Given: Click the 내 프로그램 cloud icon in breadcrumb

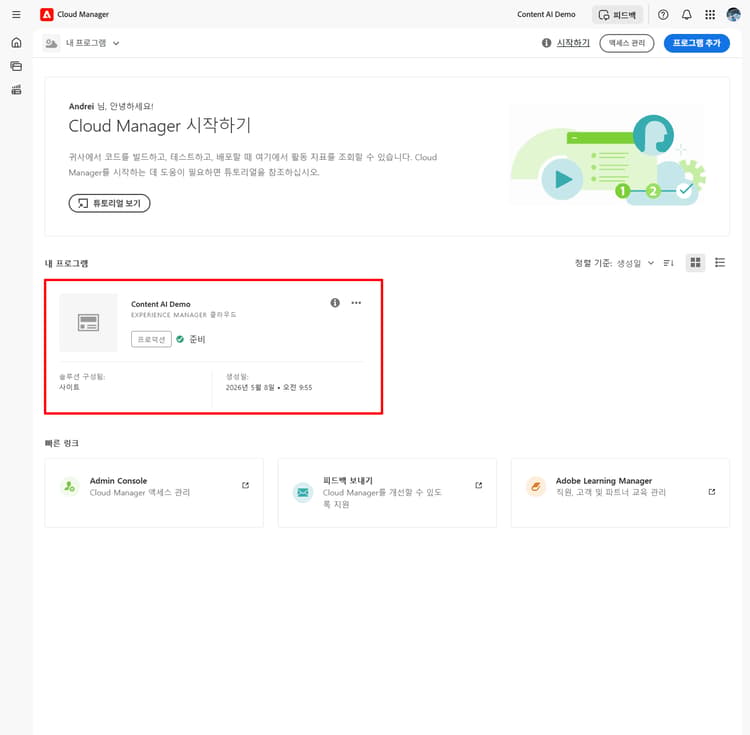Looking at the screenshot, I should point(51,43).
